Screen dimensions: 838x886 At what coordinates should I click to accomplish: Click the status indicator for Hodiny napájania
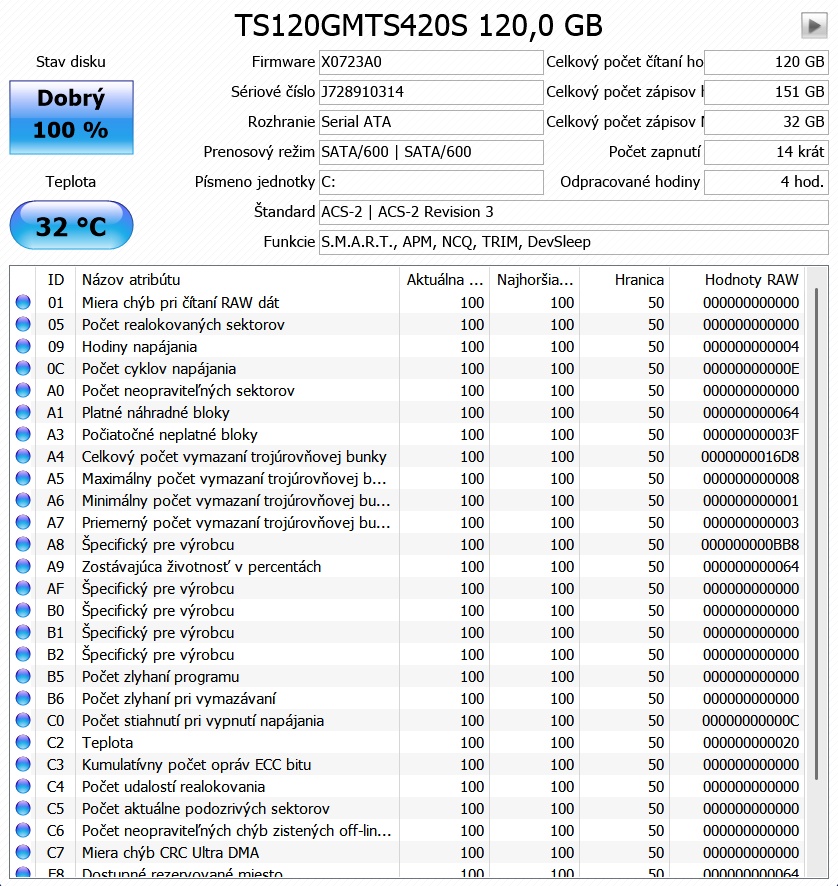tap(23, 347)
